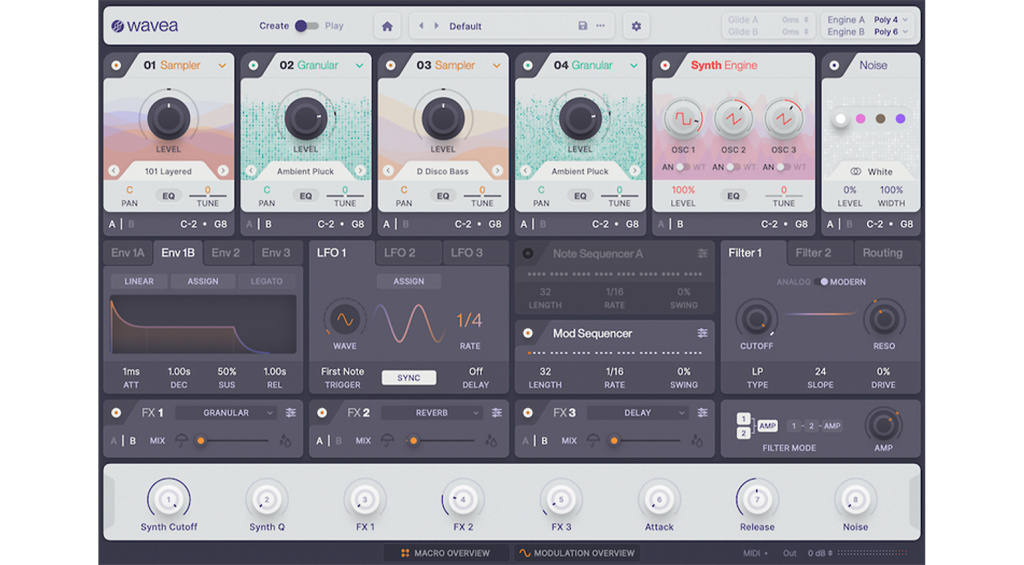Select next sample after 101 Layered
The width and height of the screenshot is (1024, 565).
click(223, 171)
